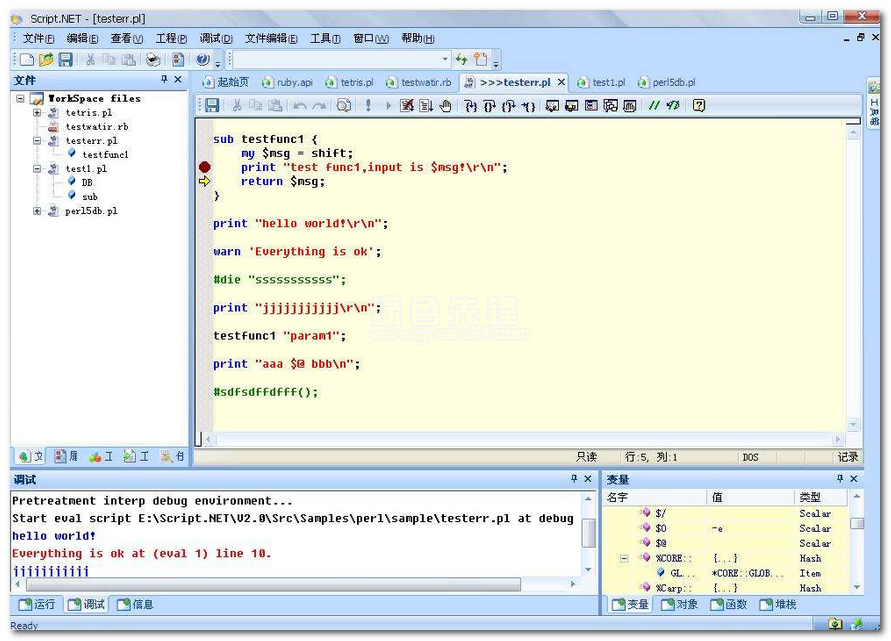891x641 pixels.
Task: Click the Print icon in main toolbar
Action: (153, 60)
